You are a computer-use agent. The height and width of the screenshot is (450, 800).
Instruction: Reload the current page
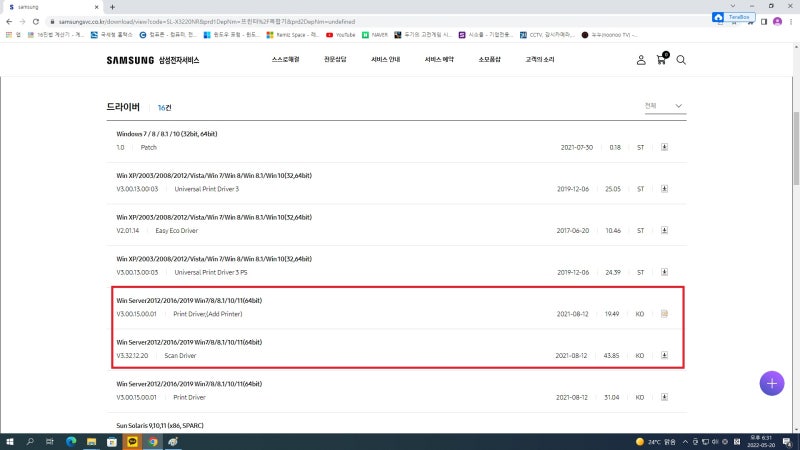[36, 22]
